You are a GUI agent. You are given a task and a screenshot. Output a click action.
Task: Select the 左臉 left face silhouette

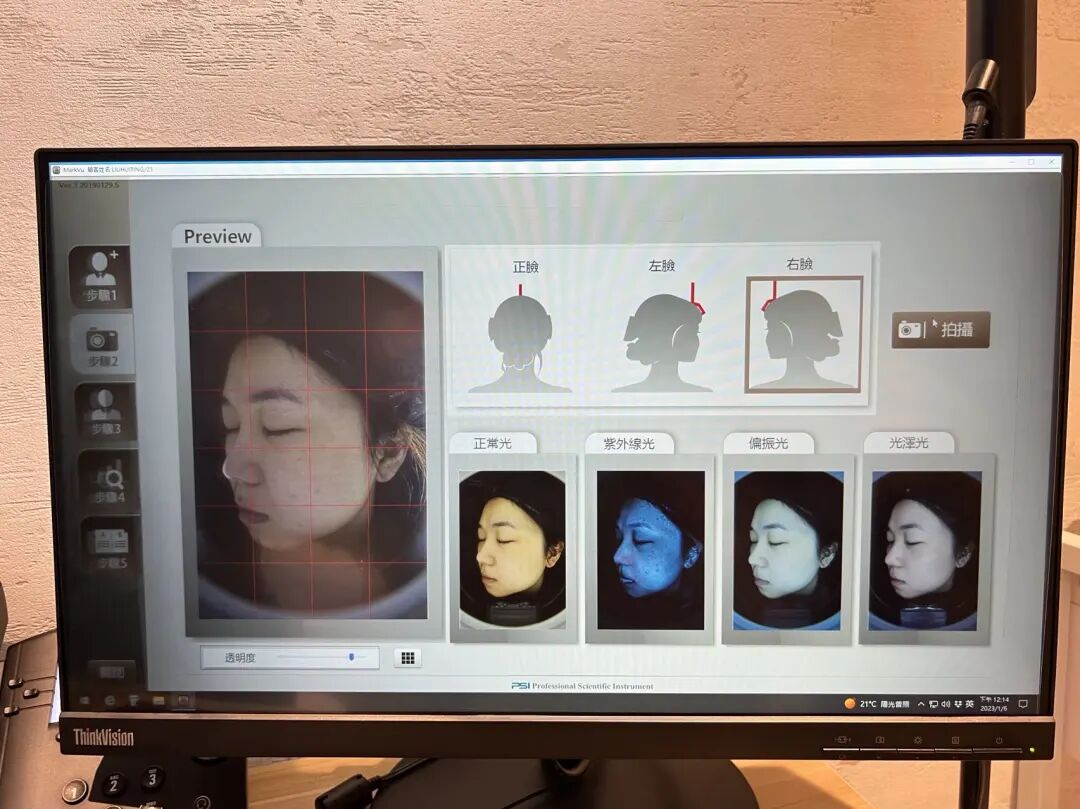(x=663, y=337)
